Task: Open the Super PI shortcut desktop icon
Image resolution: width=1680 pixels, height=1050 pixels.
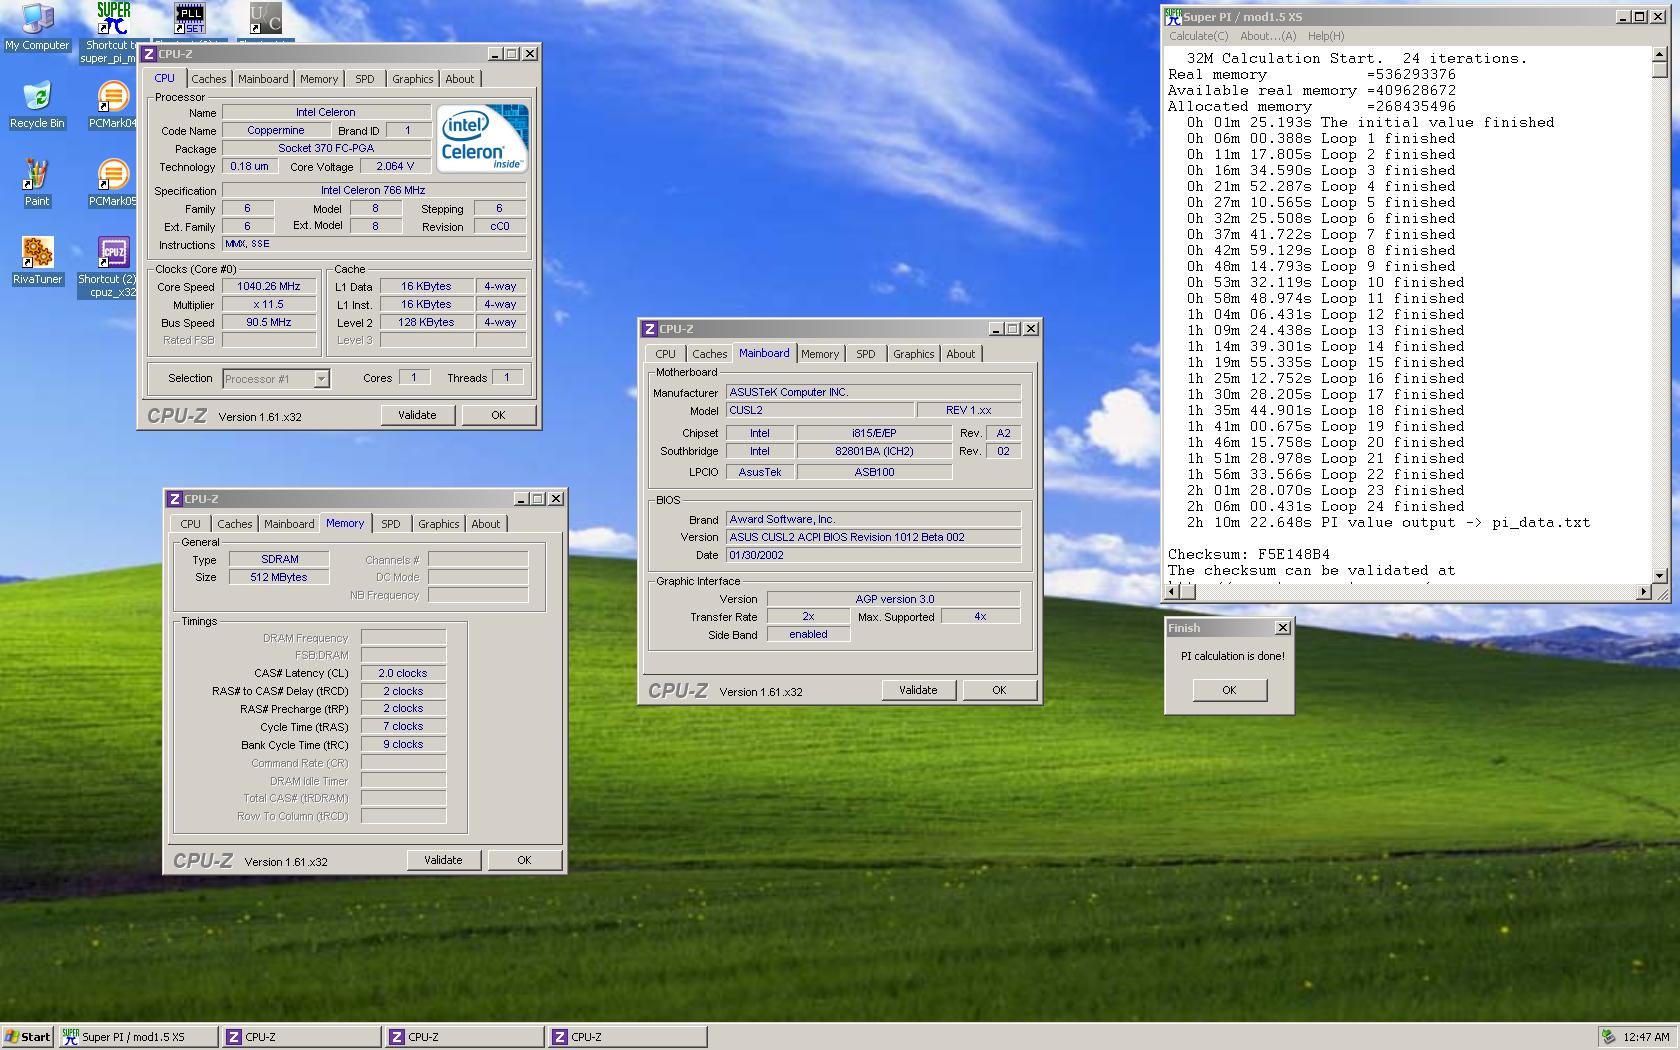Action: point(113,32)
